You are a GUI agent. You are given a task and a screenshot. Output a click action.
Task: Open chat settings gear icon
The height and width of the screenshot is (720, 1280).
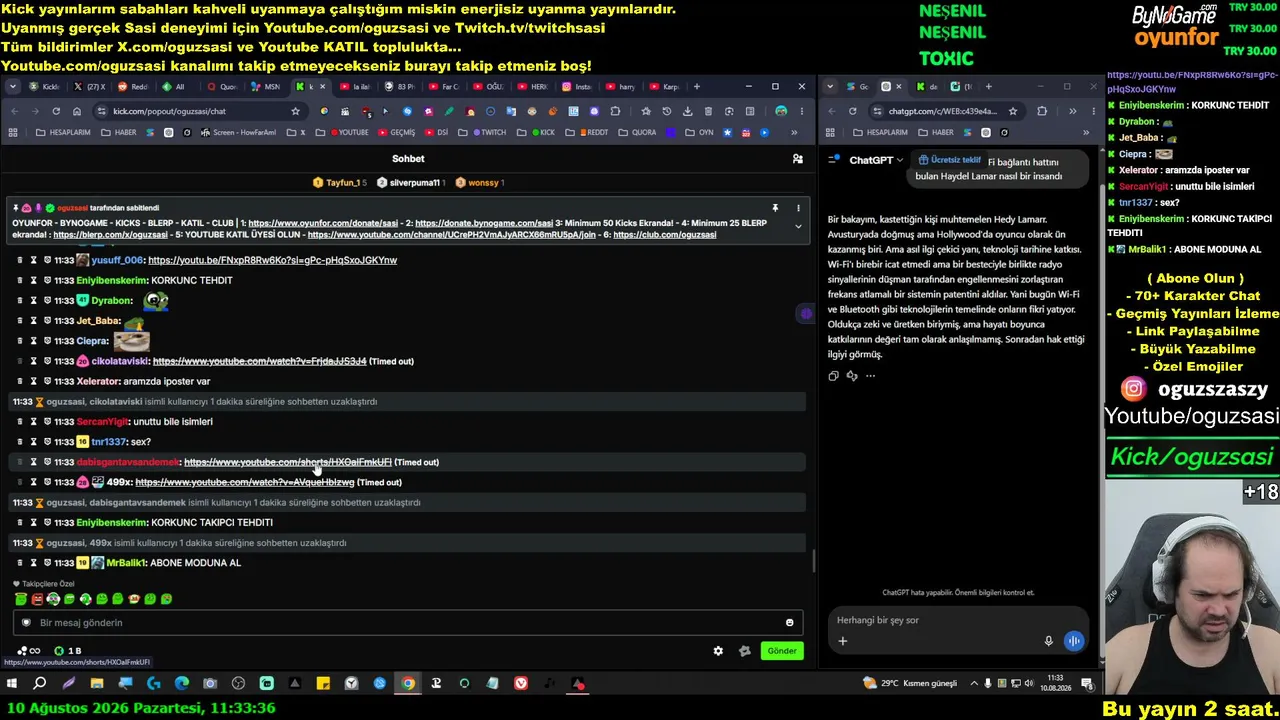point(718,651)
